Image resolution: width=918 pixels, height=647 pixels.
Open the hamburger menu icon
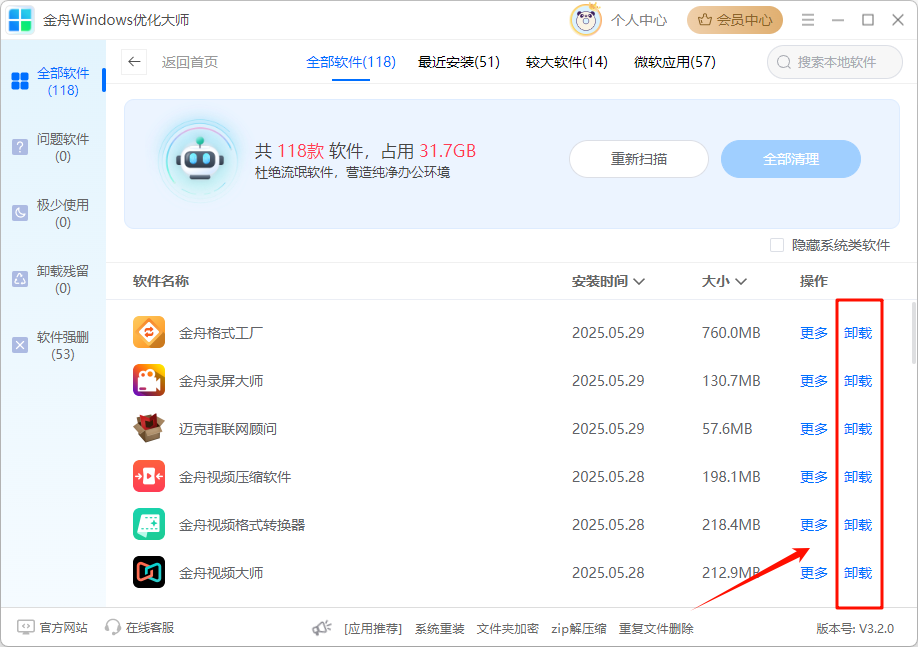click(808, 20)
